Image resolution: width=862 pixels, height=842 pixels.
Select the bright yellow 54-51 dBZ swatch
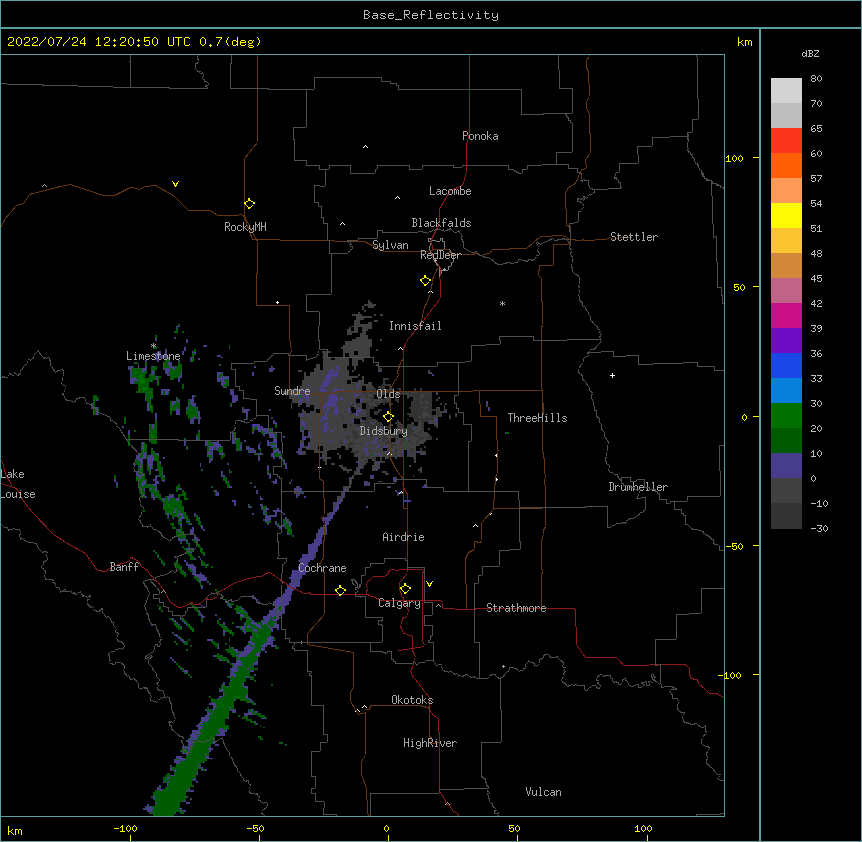coord(786,216)
